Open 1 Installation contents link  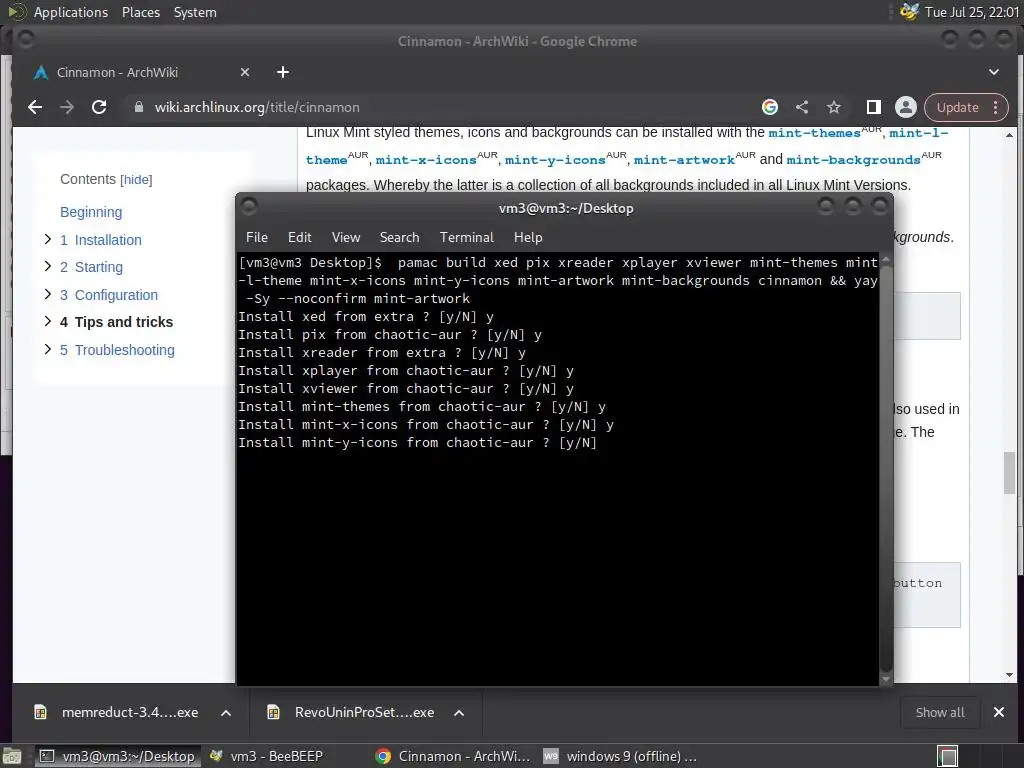click(101, 240)
